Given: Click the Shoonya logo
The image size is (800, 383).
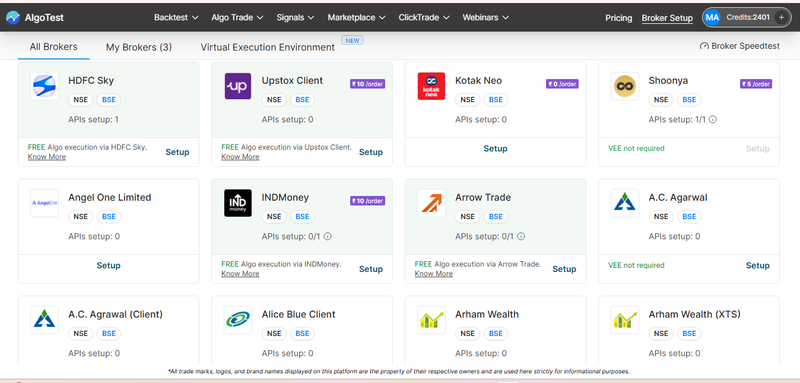Looking at the screenshot, I should [624, 86].
